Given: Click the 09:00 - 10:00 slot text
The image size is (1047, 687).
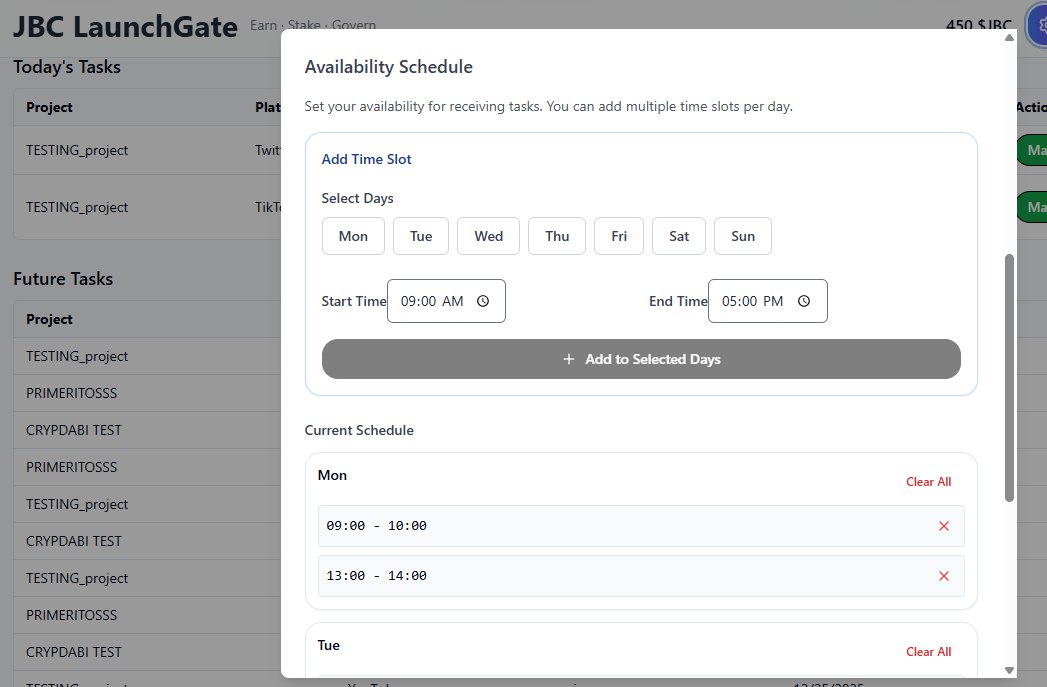Looking at the screenshot, I should click(x=376, y=526).
